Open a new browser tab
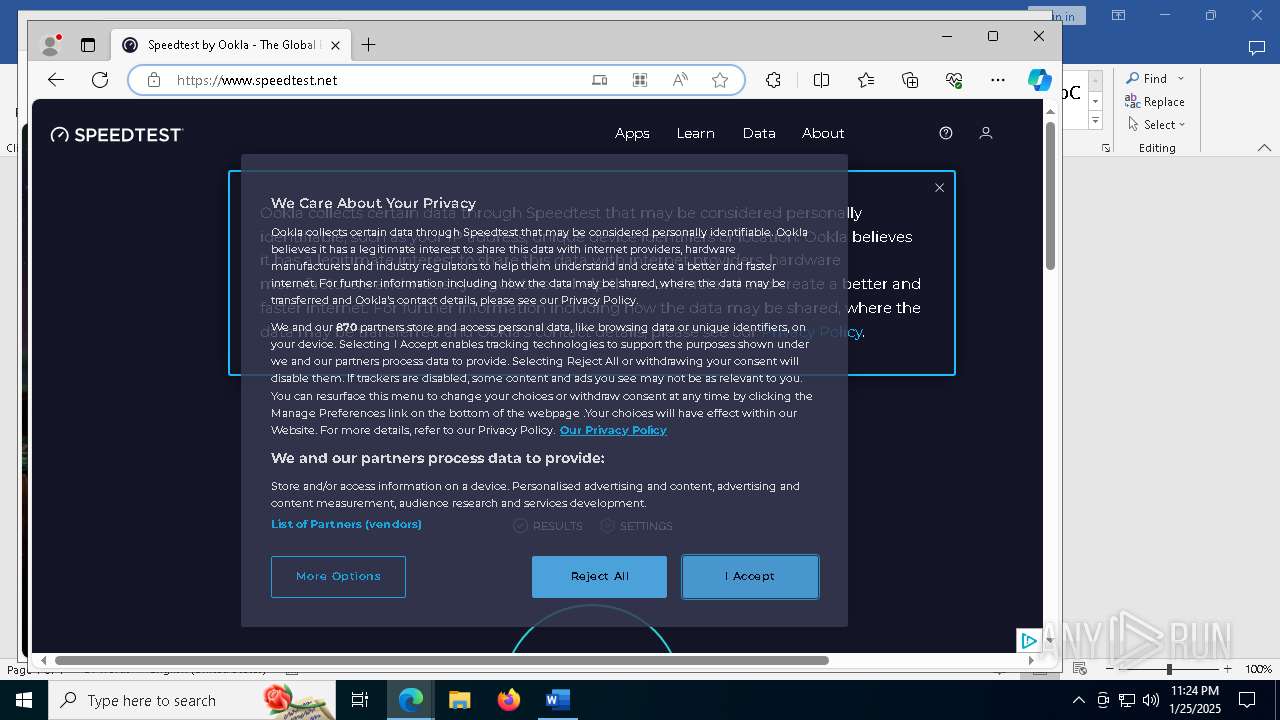The height and width of the screenshot is (720, 1280). coord(368,45)
